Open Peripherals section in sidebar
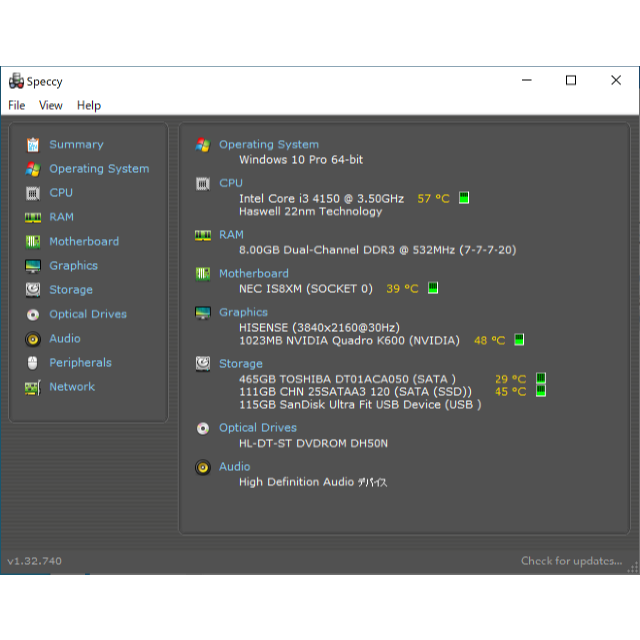 tap(80, 363)
